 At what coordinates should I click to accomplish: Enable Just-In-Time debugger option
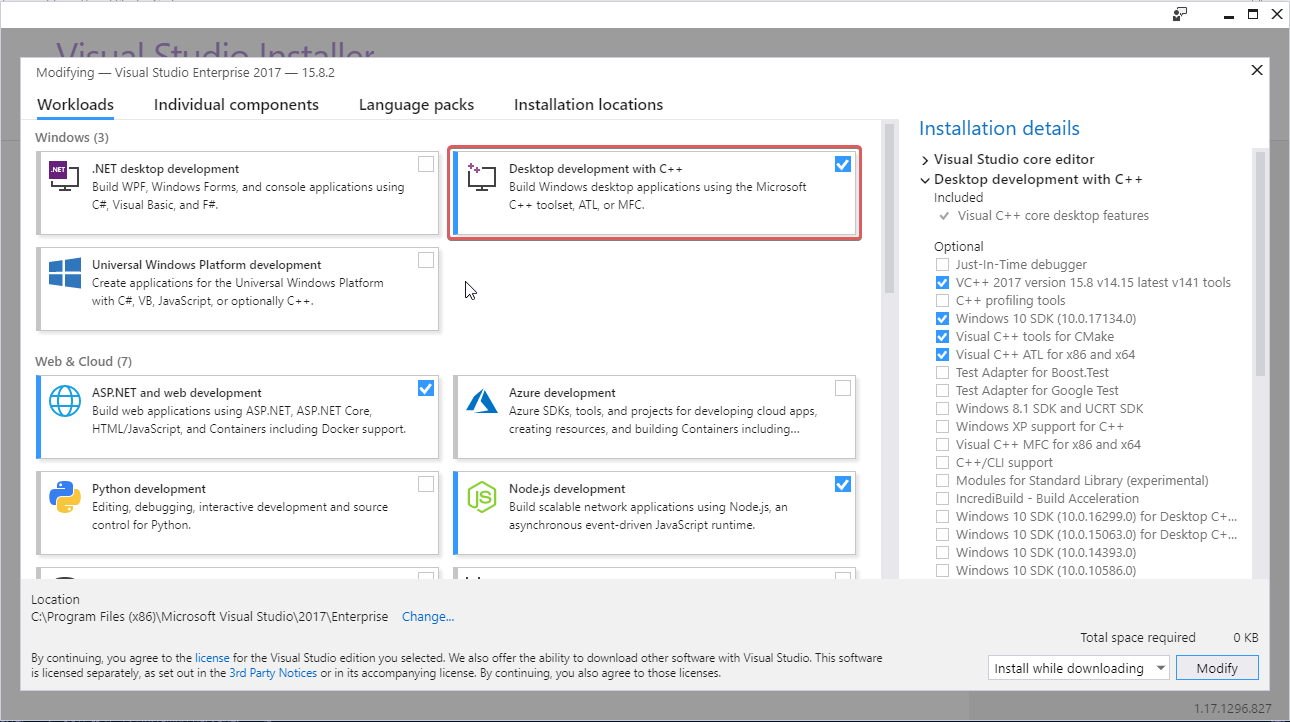pos(942,265)
